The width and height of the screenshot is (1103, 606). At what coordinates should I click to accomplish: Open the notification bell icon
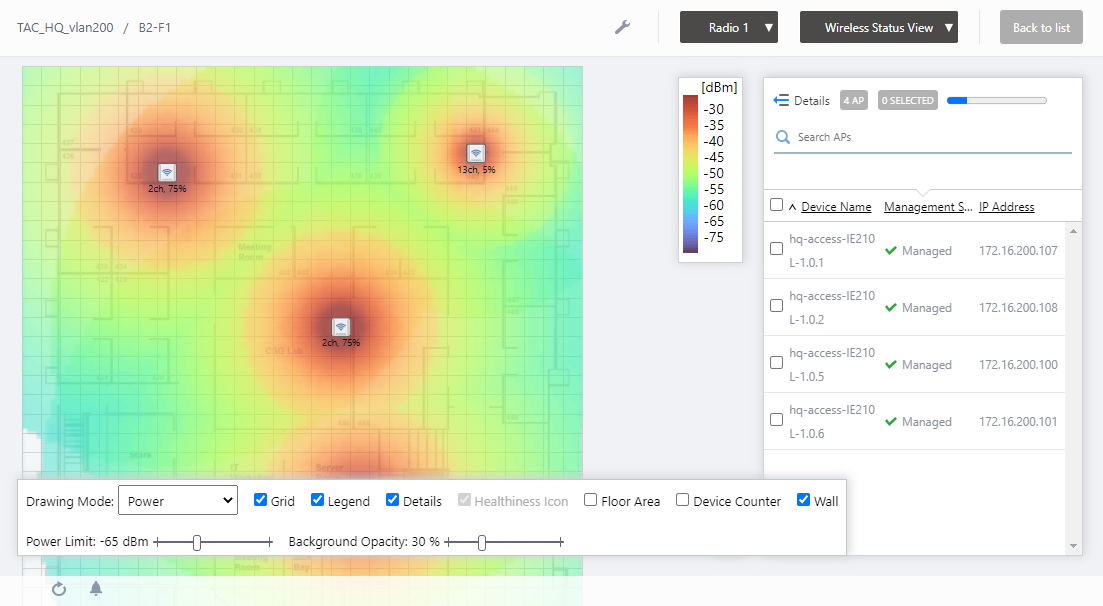click(96, 589)
